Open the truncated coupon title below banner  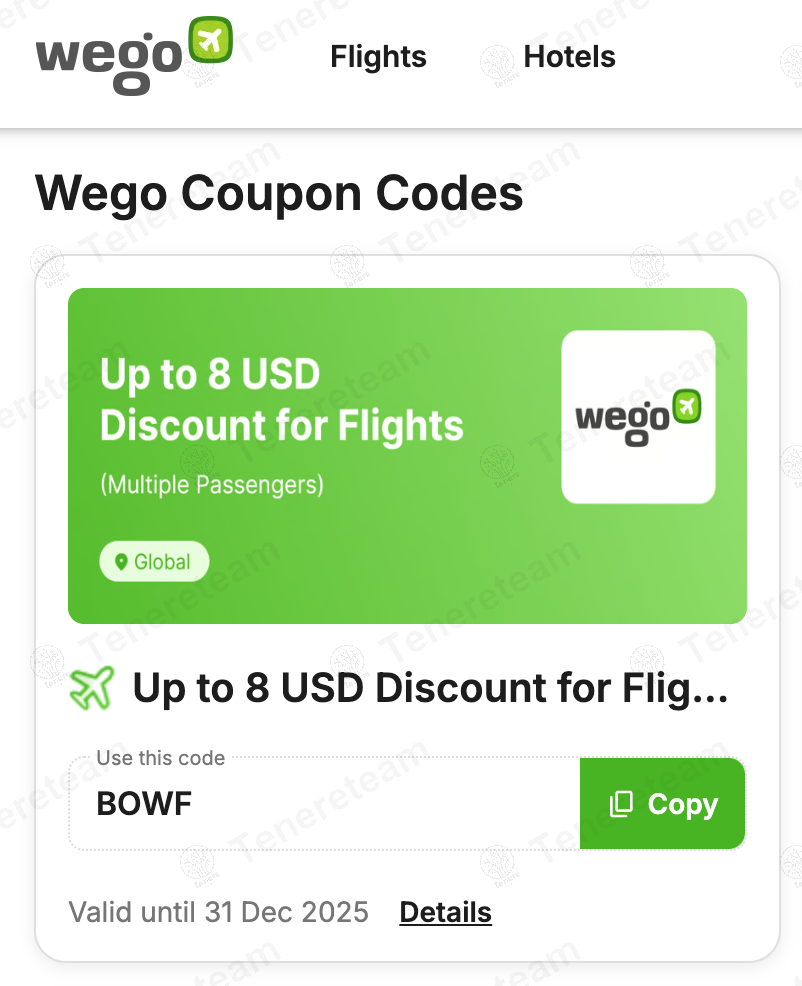(430, 688)
